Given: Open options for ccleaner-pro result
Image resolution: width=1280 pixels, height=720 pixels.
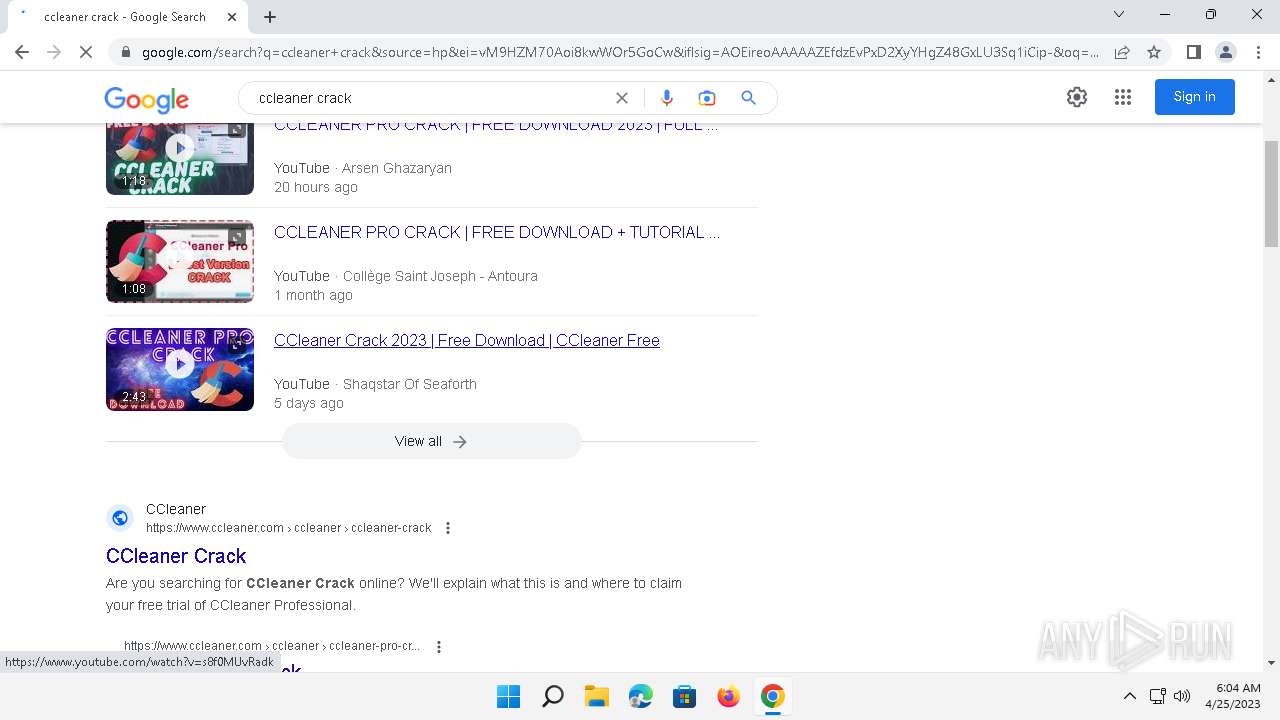Looking at the screenshot, I should pyautogui.click(x=438, y=647).
